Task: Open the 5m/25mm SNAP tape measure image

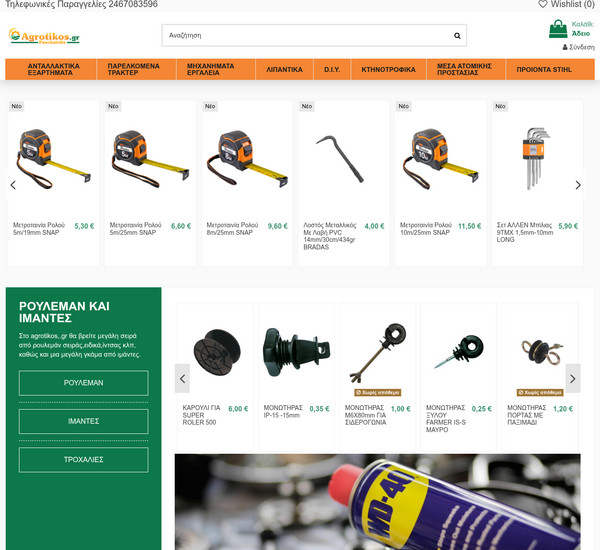Action: tap(150, 159)
